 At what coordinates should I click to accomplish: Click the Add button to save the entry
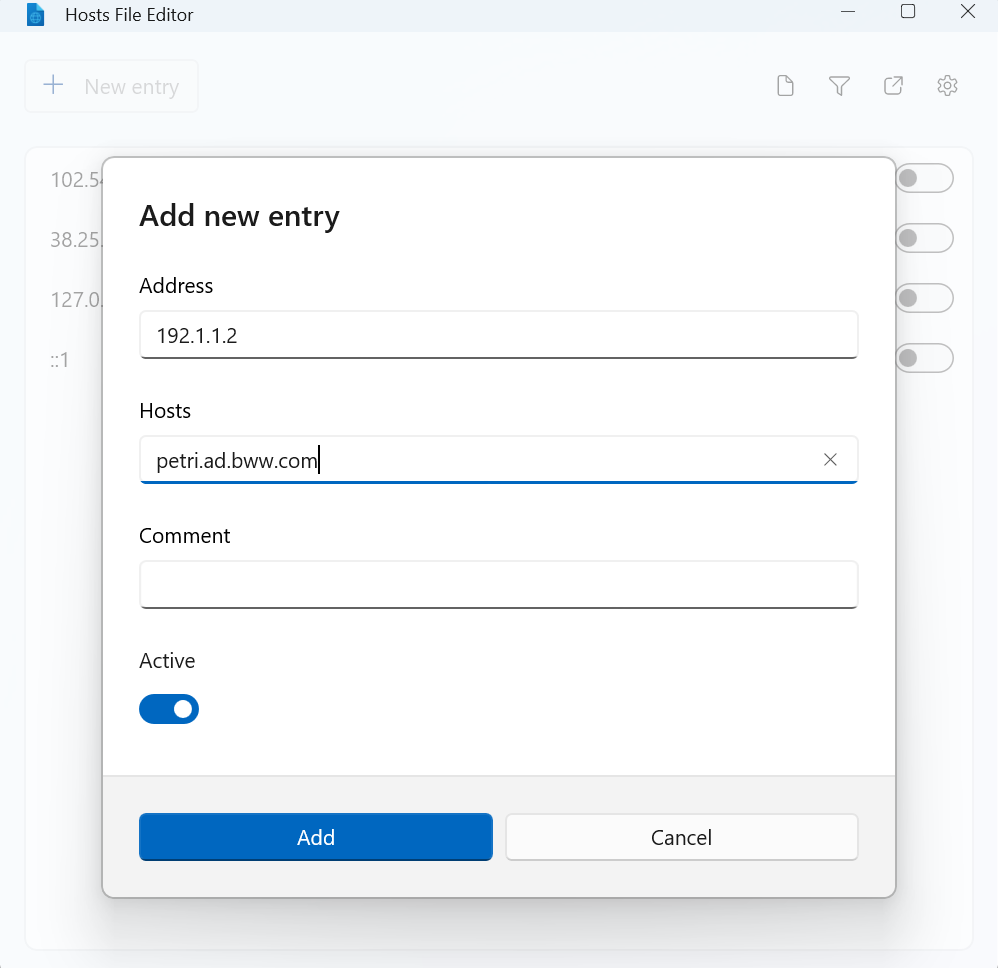(x=315, y=837)
